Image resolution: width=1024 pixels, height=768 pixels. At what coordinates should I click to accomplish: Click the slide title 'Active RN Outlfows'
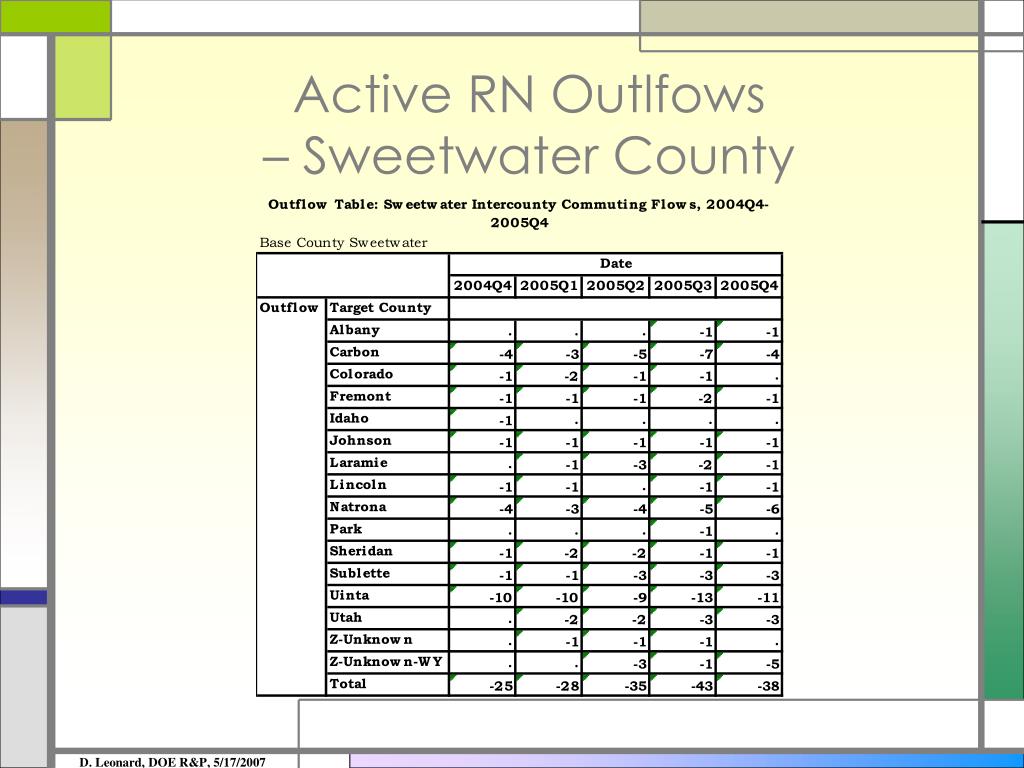point(530,95)
